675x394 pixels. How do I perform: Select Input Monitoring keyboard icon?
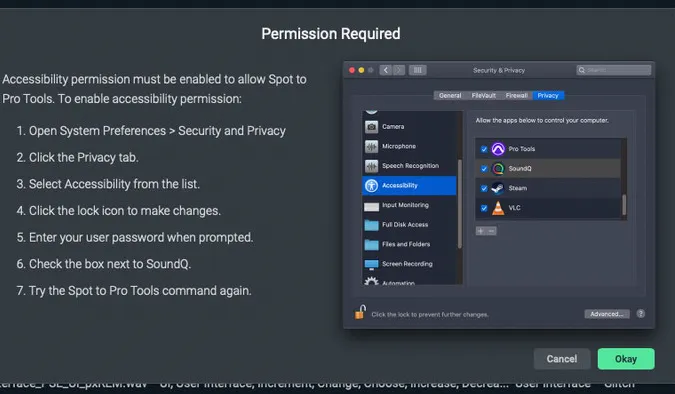tap(372, 206)
